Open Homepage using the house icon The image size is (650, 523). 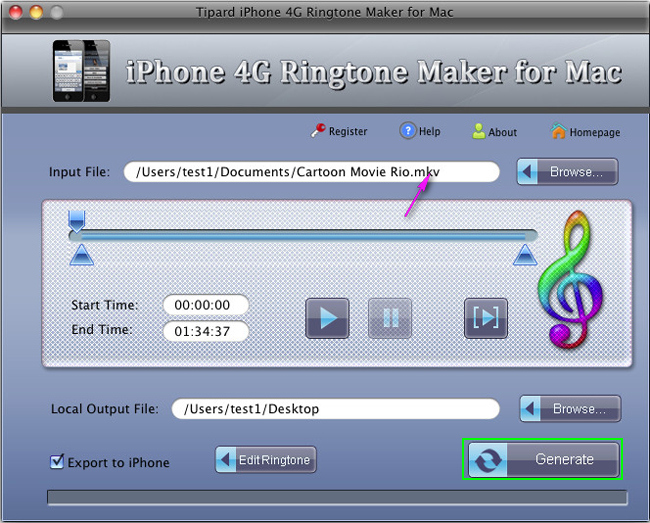point(558,131)
